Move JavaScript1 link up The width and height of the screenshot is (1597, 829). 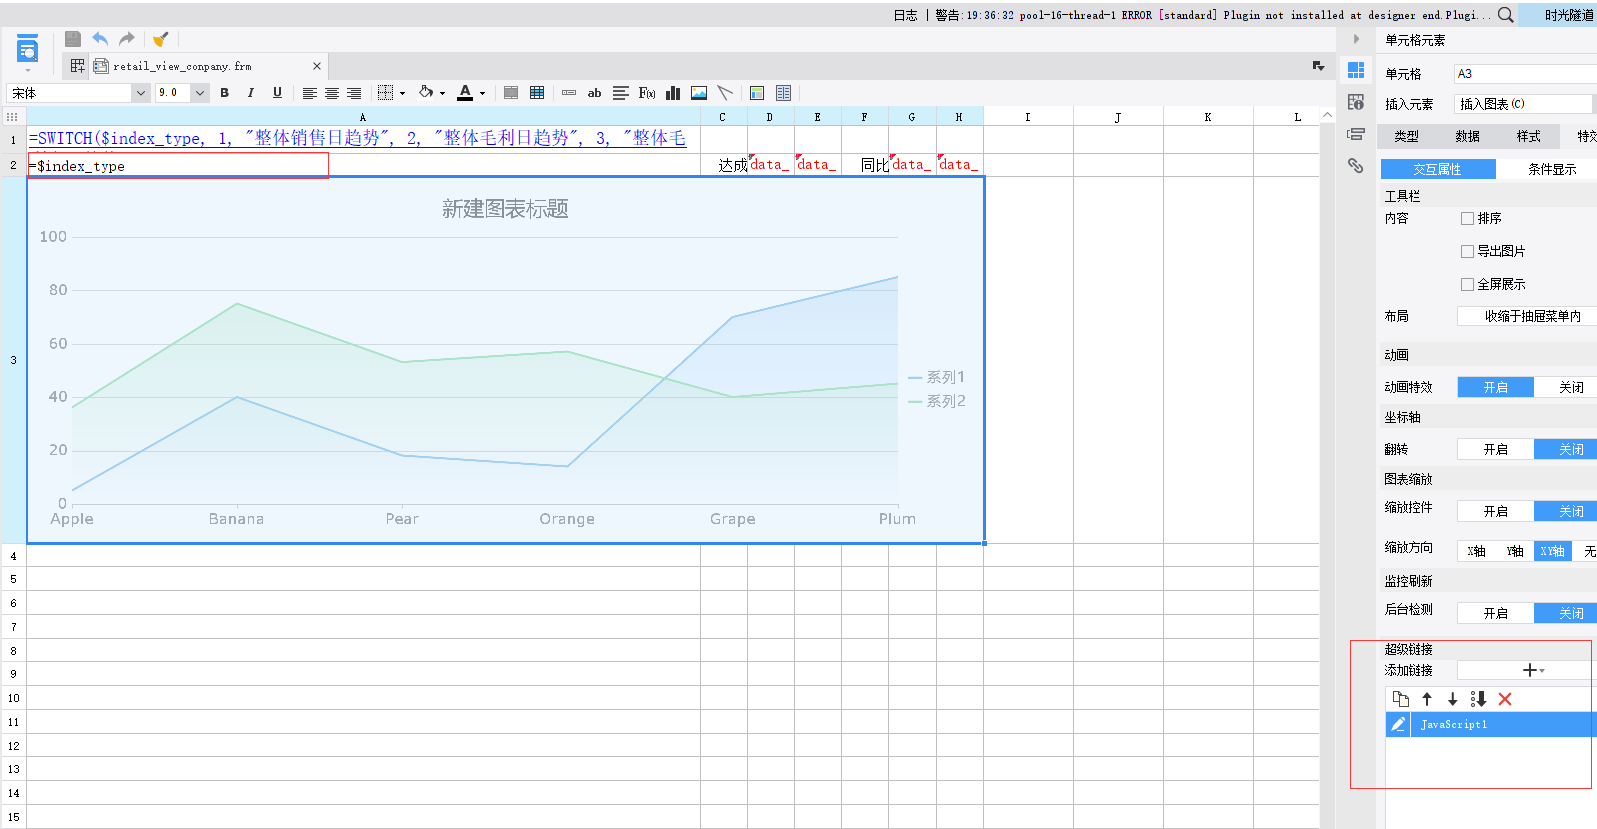tap(1427, 699)
